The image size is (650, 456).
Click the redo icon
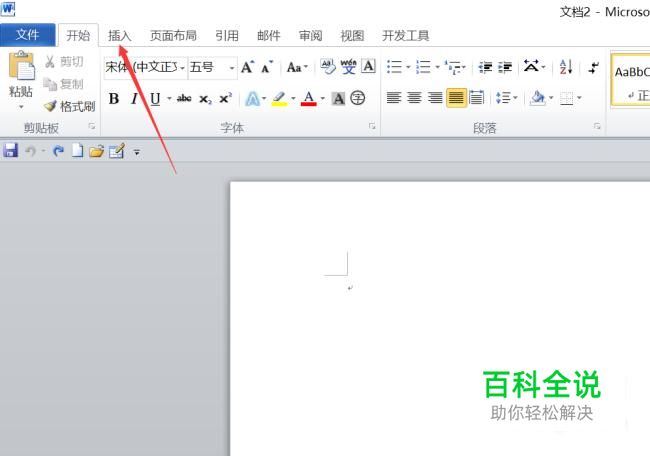(x=58, y=151)
